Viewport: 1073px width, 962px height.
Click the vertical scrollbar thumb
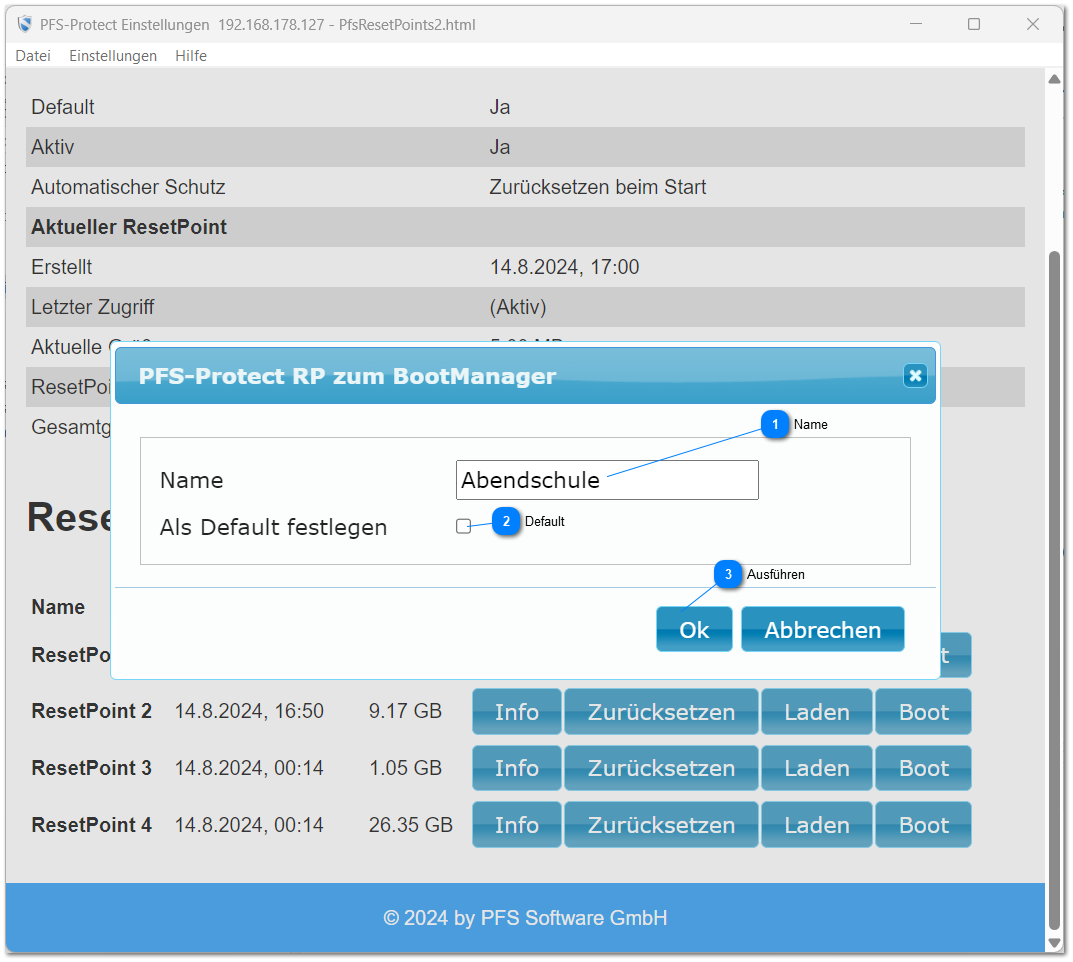1053,590
